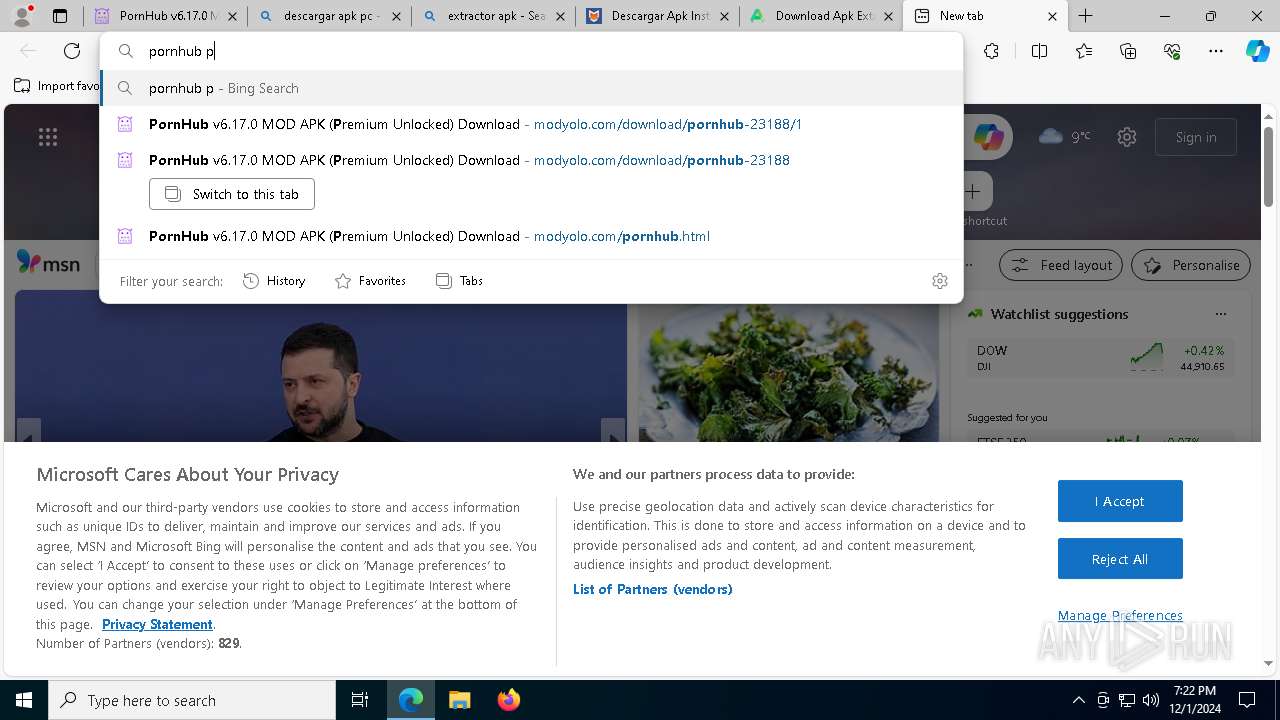This screenshot has width=1280, height=720.
Task: Click the Copilot icon on new tab page
Action: (989, 137)
